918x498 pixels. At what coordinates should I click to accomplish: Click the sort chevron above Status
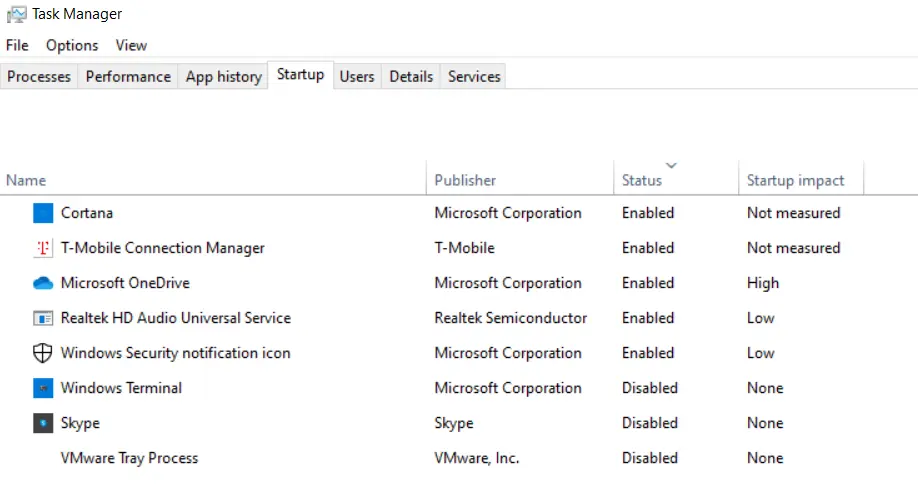tap(672, 166)
